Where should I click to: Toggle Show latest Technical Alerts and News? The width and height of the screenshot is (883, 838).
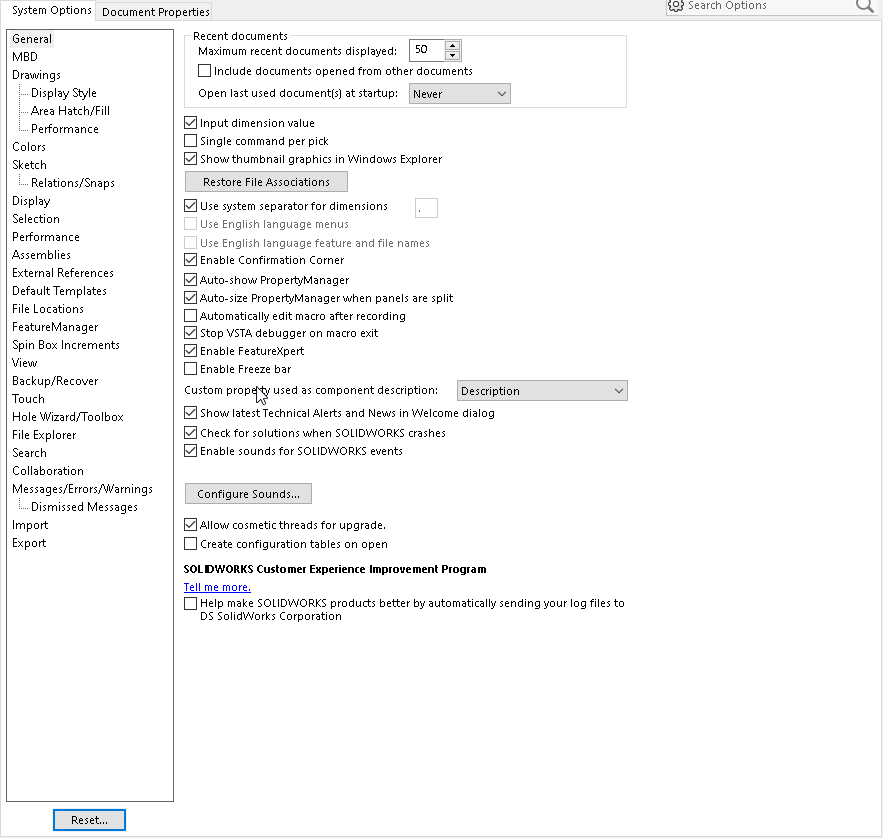pyautogui.click(x=190, y=413)
